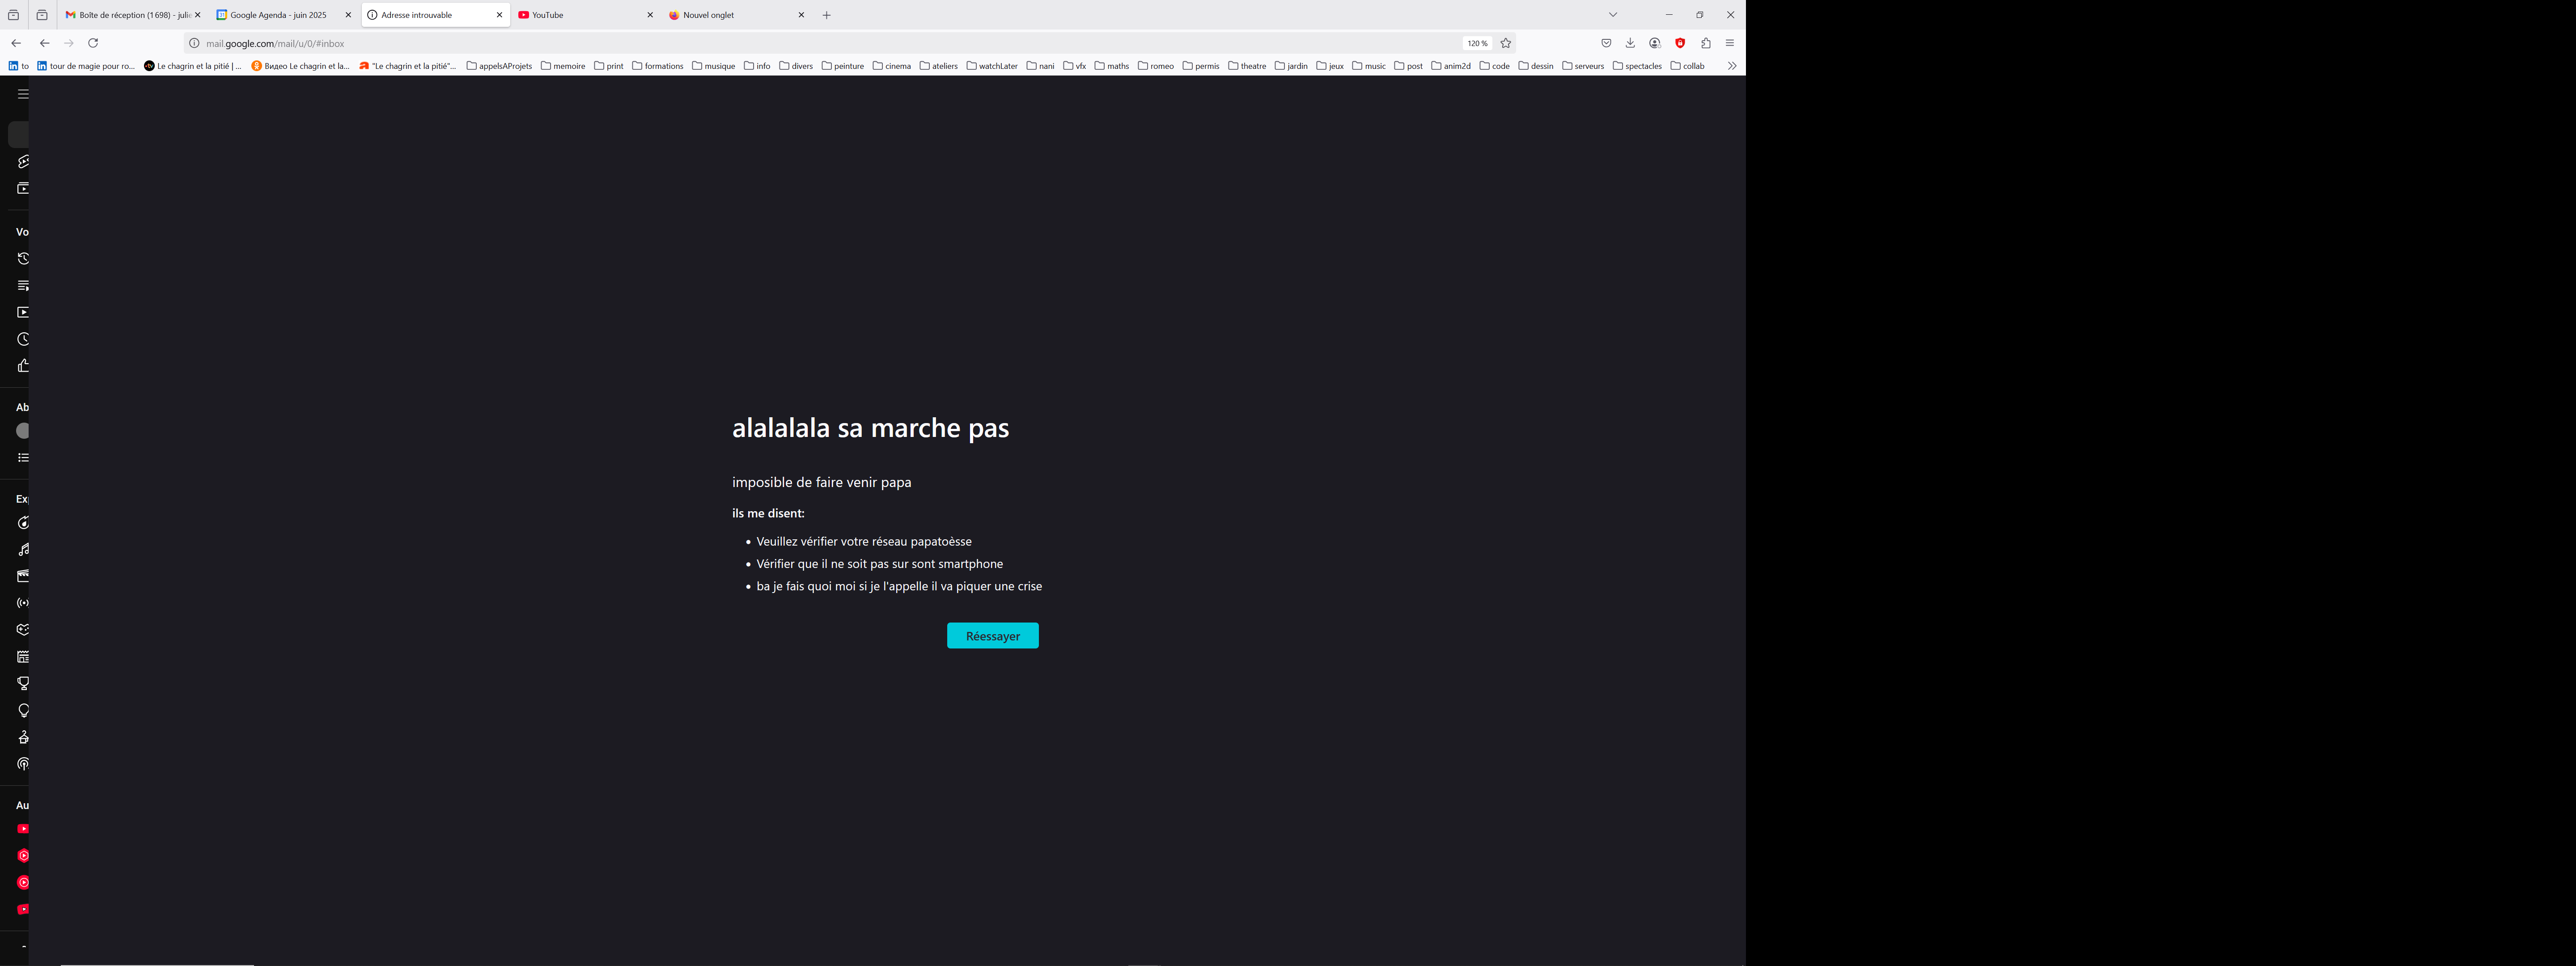
Task: Open the sidebar hamburger menu icon
Action: (x=23, y=94)
